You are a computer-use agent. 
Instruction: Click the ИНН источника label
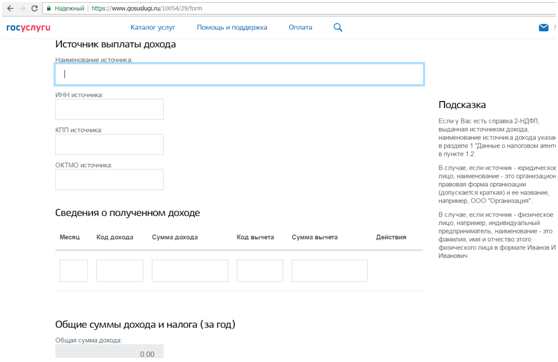[x=79, y=95]
